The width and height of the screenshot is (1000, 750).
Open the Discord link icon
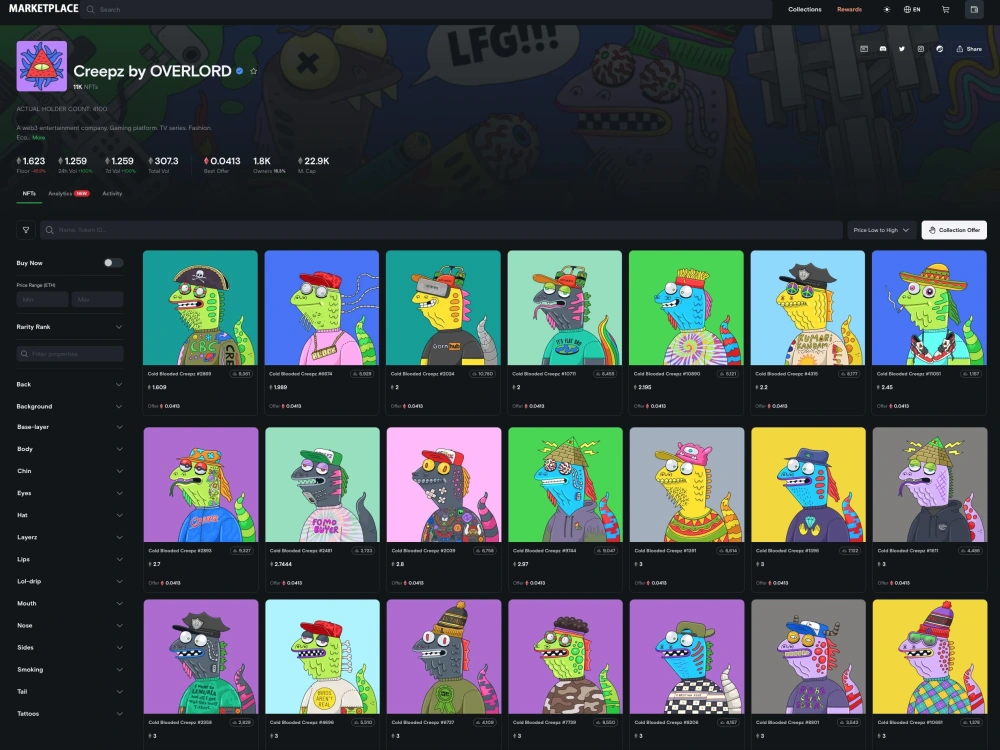[x=883, y=49]
